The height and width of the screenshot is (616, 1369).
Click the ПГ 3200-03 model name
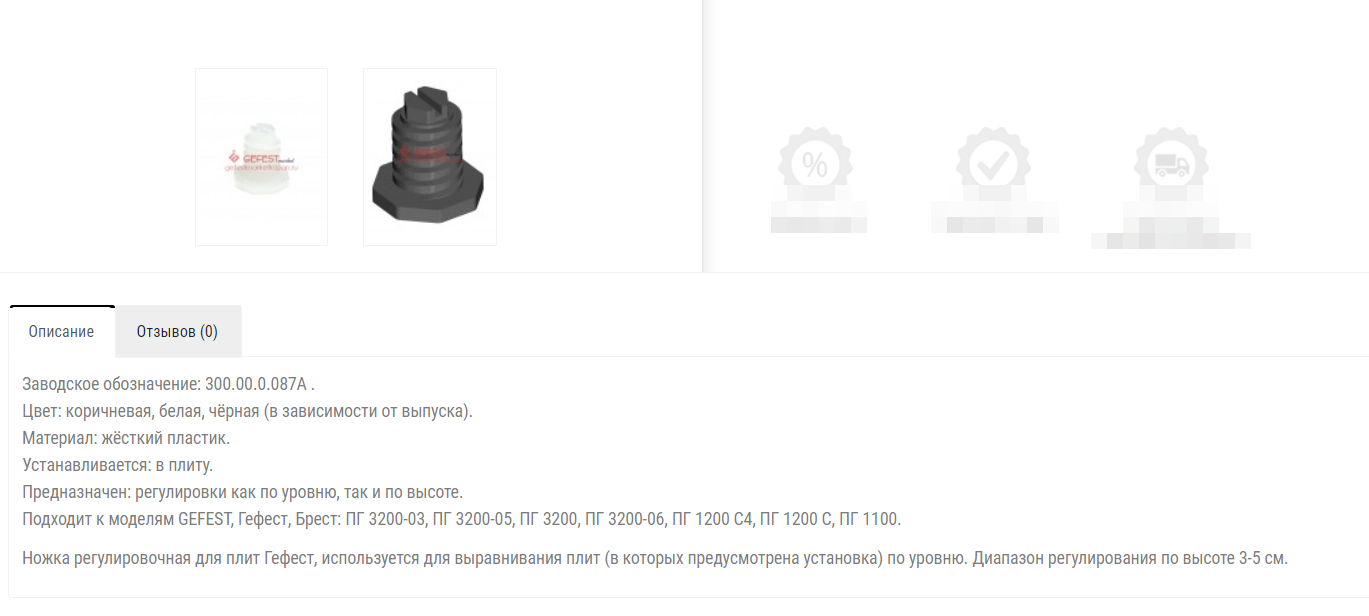386,519
